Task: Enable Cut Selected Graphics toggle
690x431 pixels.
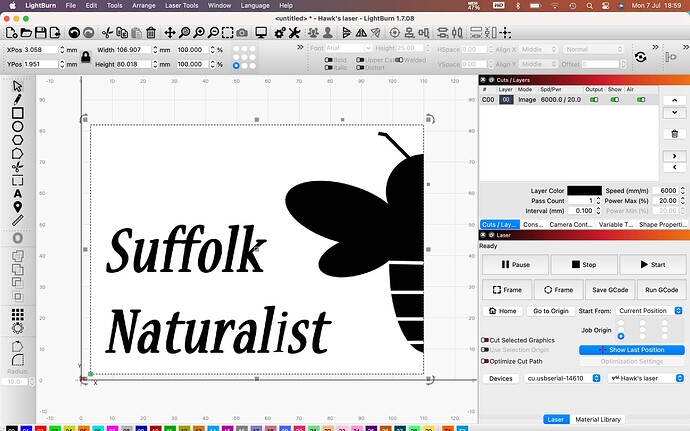Action: [x=485, y=340]
